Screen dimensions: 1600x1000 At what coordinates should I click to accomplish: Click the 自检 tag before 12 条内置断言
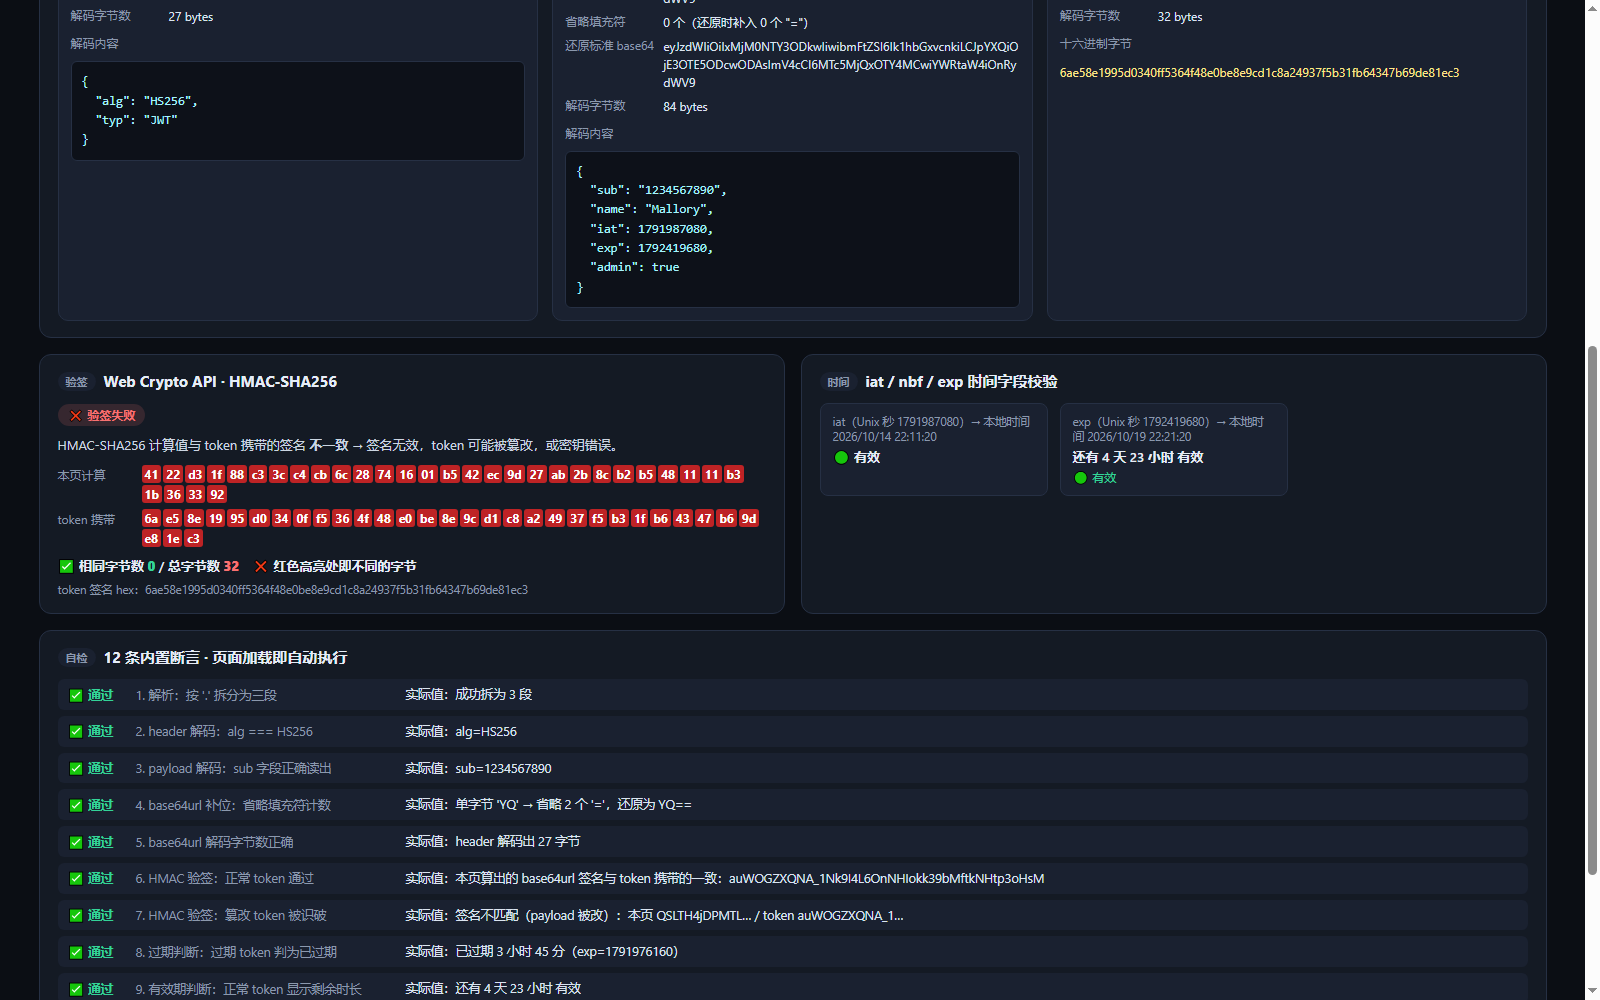pyautogui.click(x=77, y=658)
